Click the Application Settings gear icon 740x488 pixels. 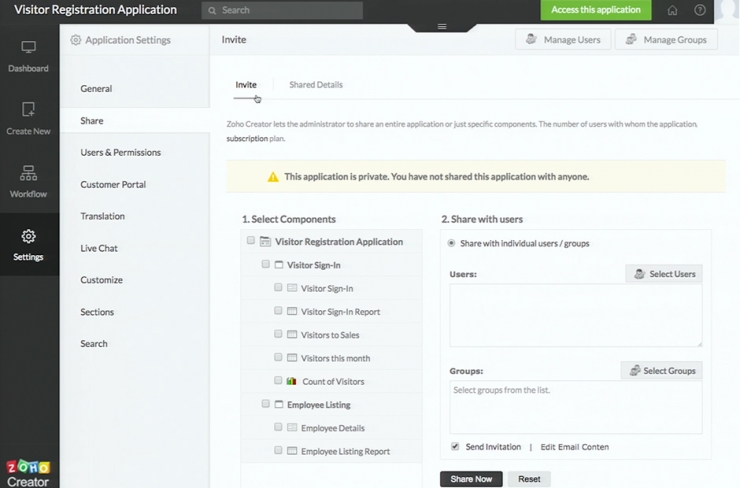tap(76, 40)
